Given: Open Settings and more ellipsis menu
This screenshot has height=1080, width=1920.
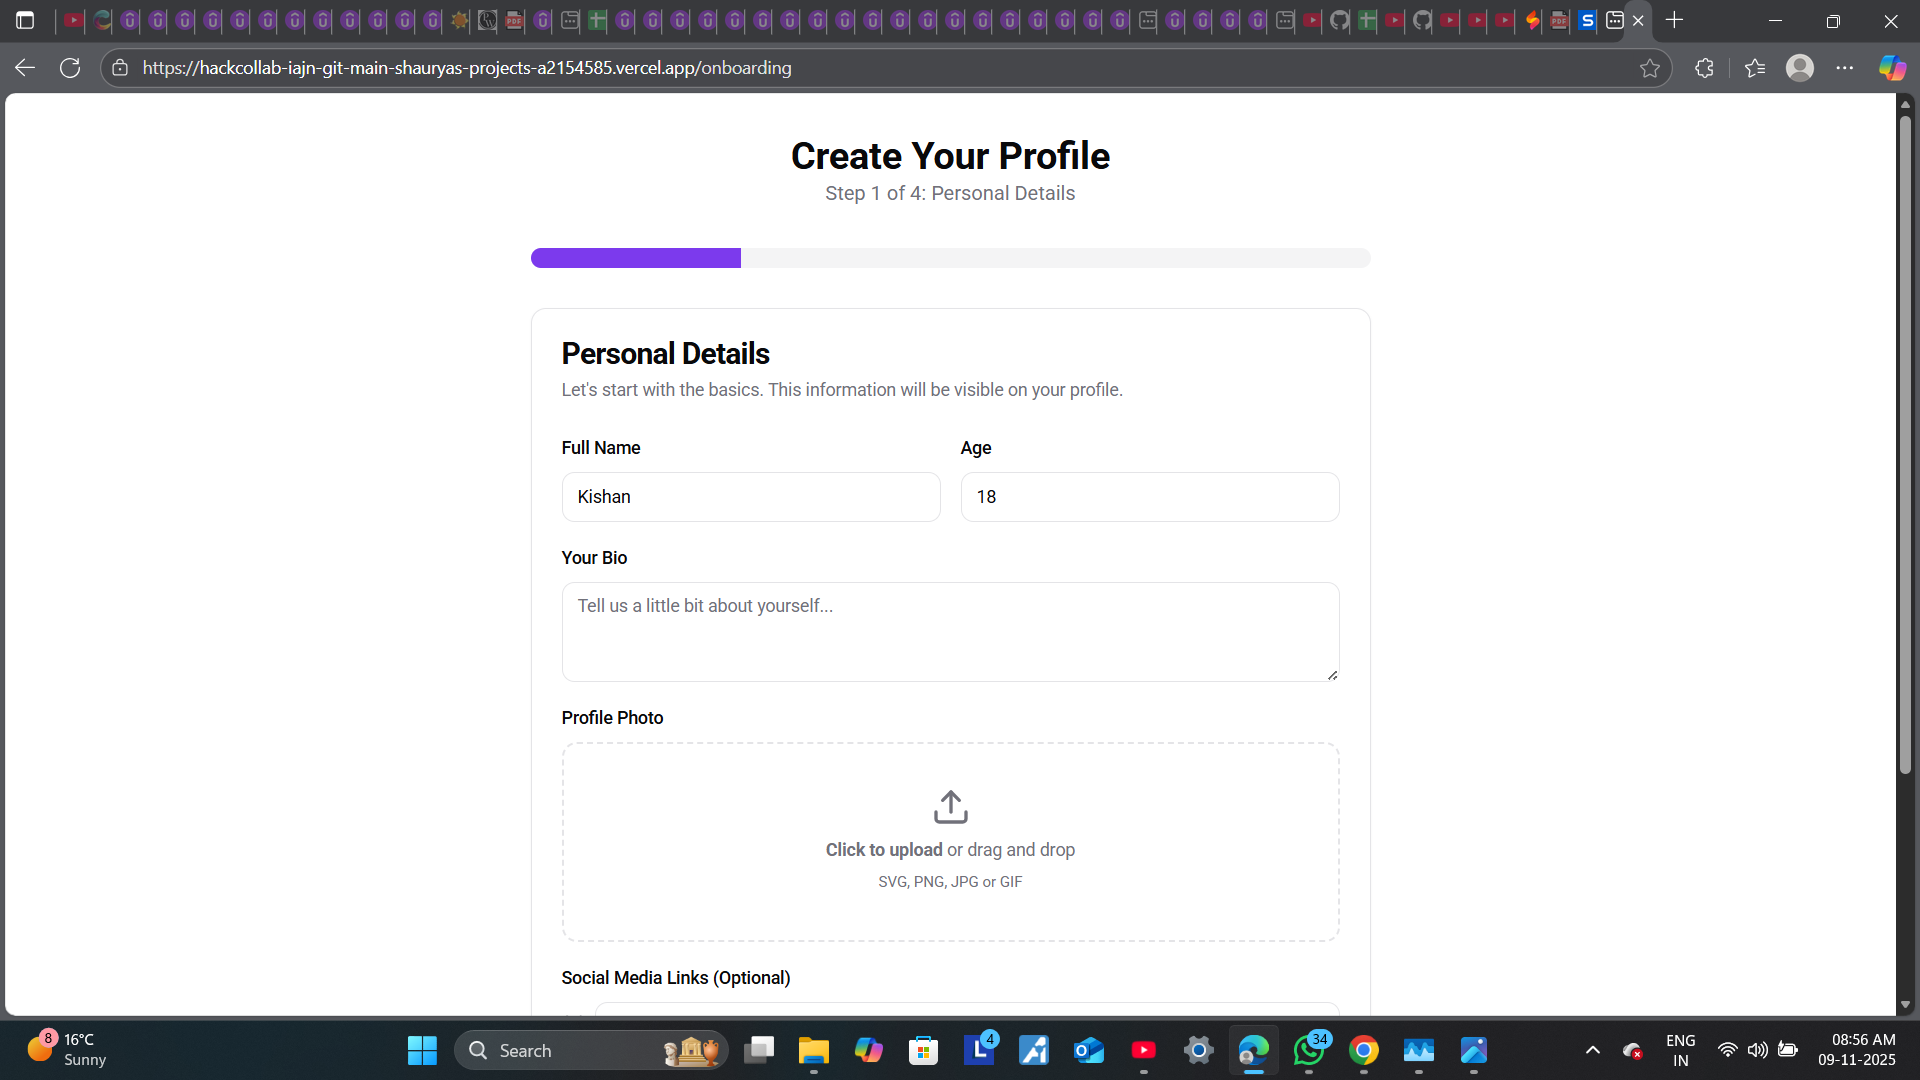Looking at the screenshot, I should (x=1845, y=68).
